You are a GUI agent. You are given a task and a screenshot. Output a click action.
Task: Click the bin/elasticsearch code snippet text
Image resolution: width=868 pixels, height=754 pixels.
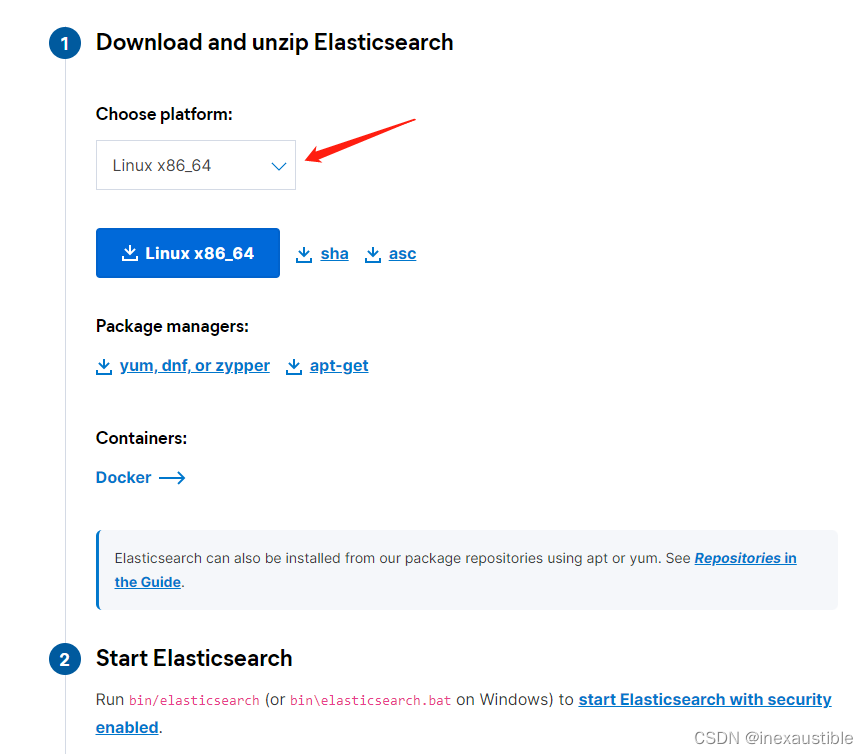193,700
